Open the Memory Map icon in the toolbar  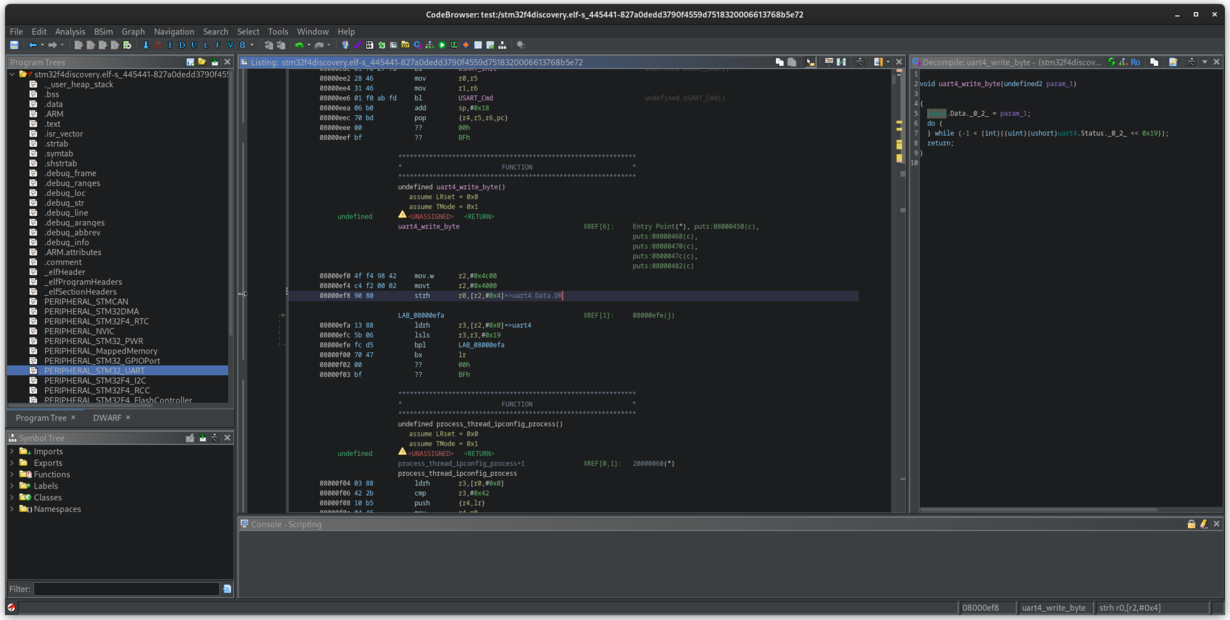[x=369, y=45]
